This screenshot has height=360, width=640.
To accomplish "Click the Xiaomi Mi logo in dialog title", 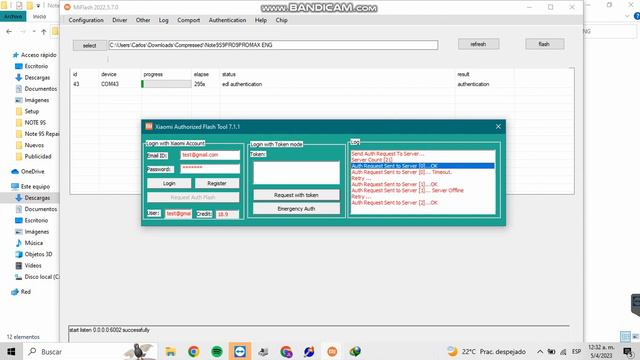I will pyautogui.click(x=149, y=127).
